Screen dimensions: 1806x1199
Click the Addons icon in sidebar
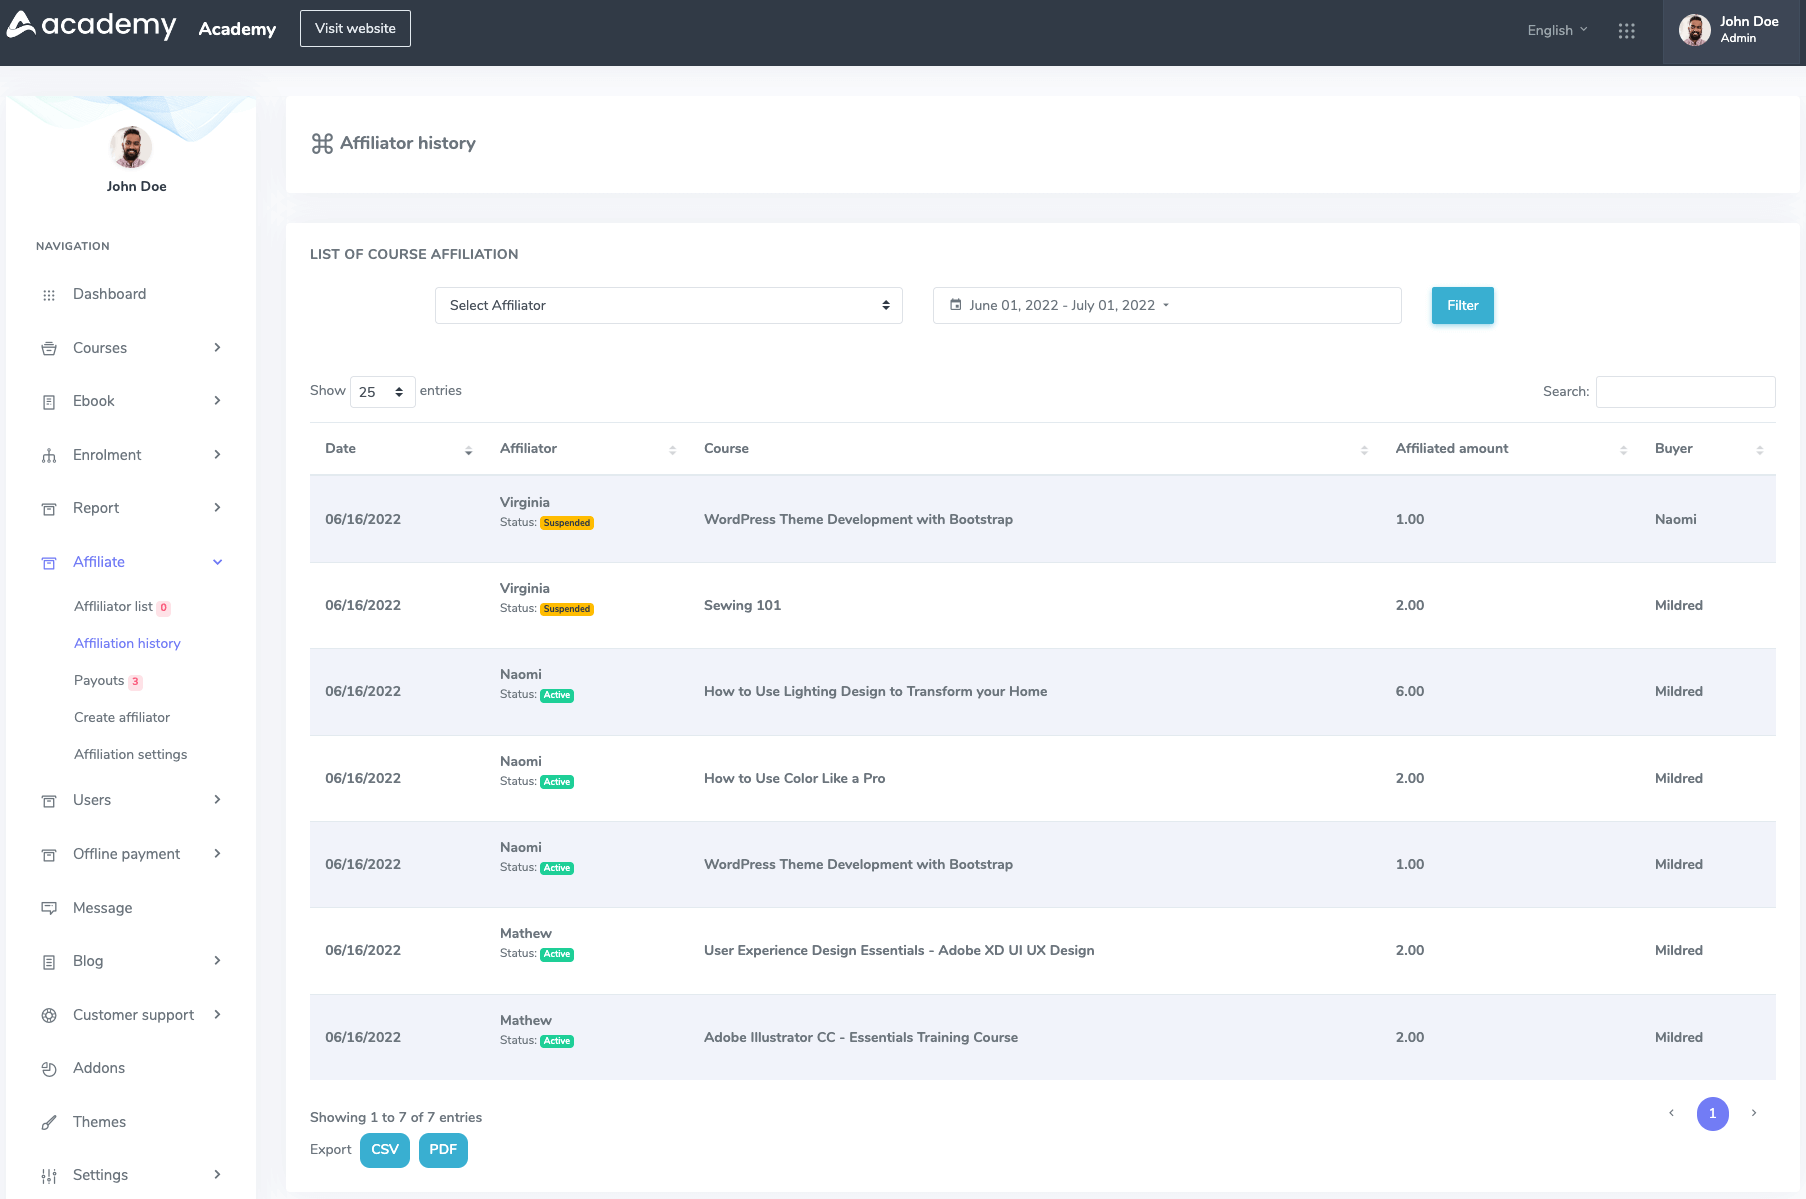[x=49, y=1069]
